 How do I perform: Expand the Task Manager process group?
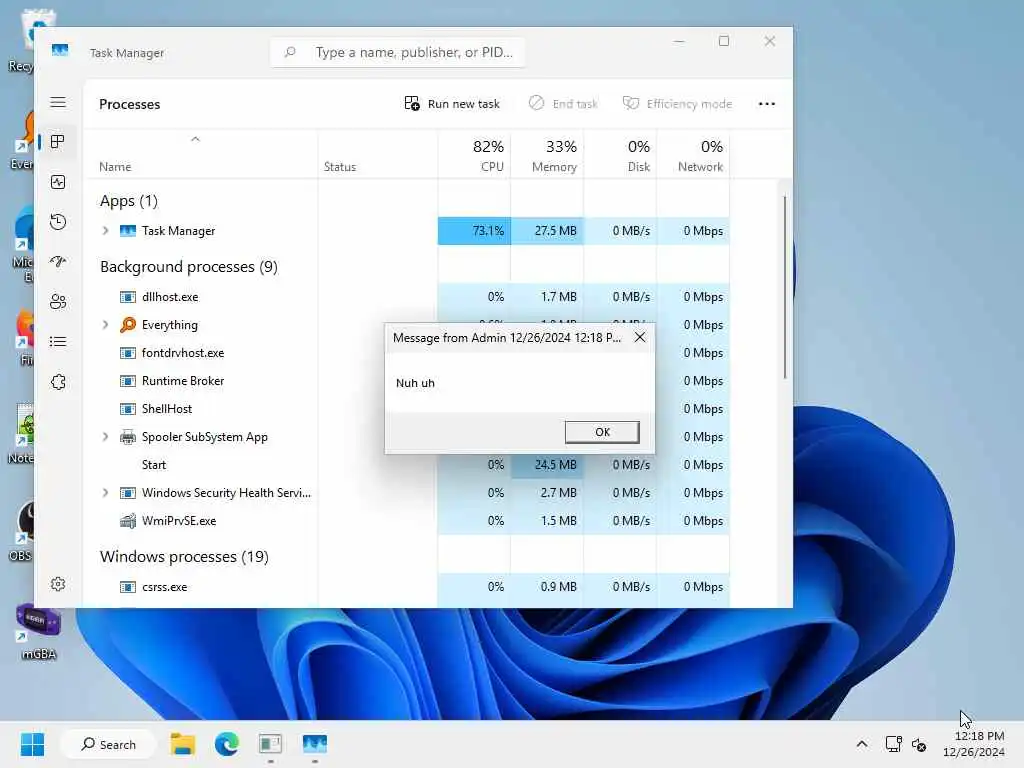pyautogui.click(x=105, y=231)
